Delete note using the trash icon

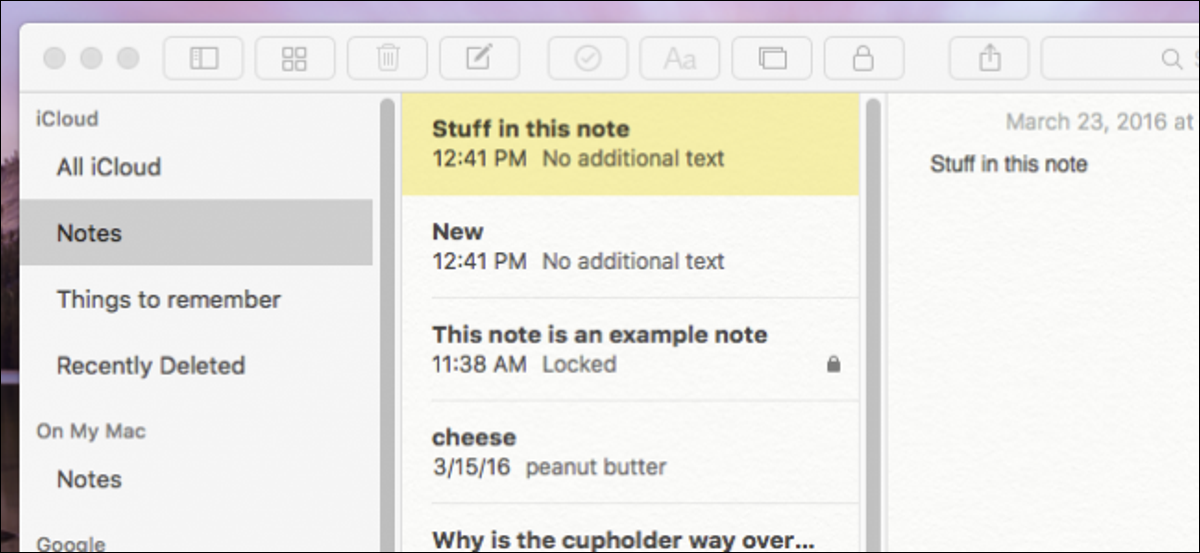(387, 58)
